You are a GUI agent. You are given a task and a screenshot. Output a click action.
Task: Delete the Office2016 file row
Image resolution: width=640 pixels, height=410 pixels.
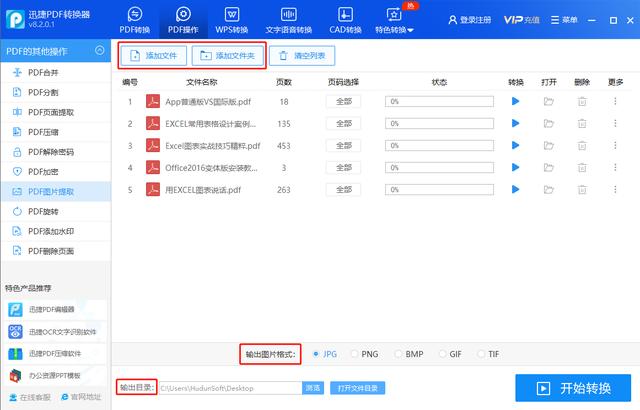click(x=582, y=167)
